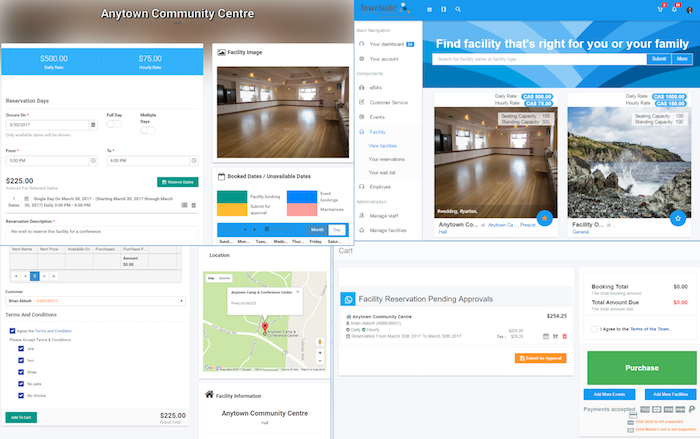Open Your wait list submenu item
700x439 pixels.
(x=382, y=172)
